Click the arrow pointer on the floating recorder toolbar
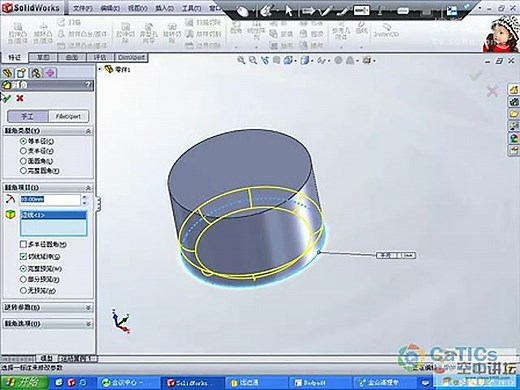The width and height of the screenshot is (520, 390). [289, 11]
